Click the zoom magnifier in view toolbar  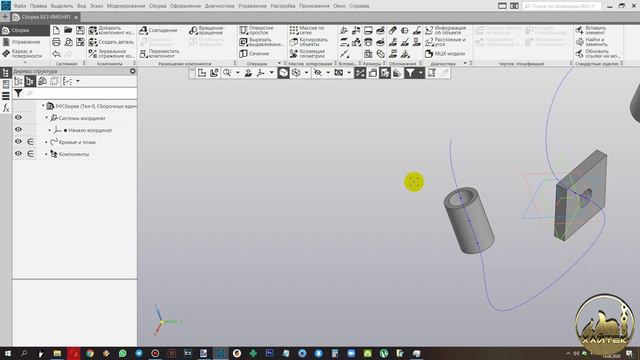(x=227, y=73)
